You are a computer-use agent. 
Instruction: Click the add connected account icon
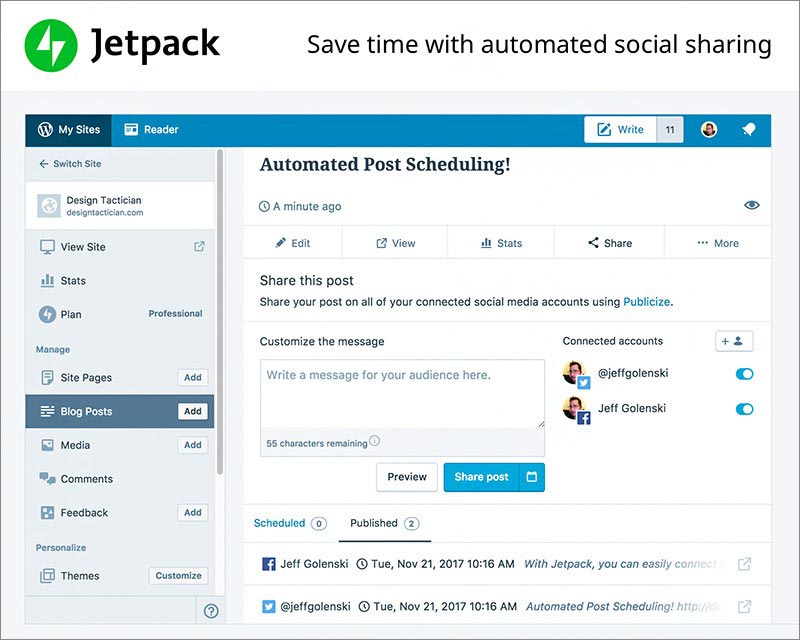733,340
